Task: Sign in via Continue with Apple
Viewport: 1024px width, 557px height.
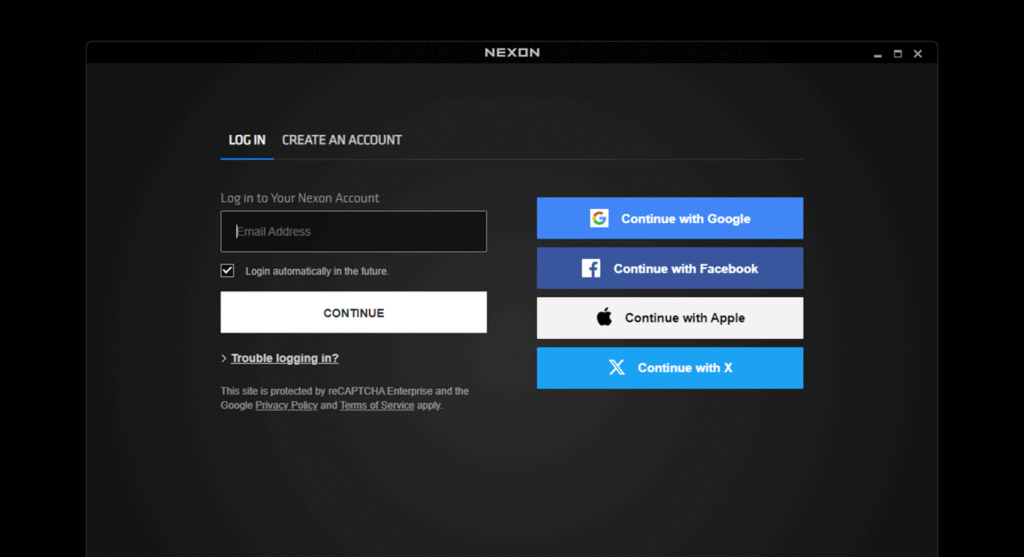Action: click(x=670, y=318)
